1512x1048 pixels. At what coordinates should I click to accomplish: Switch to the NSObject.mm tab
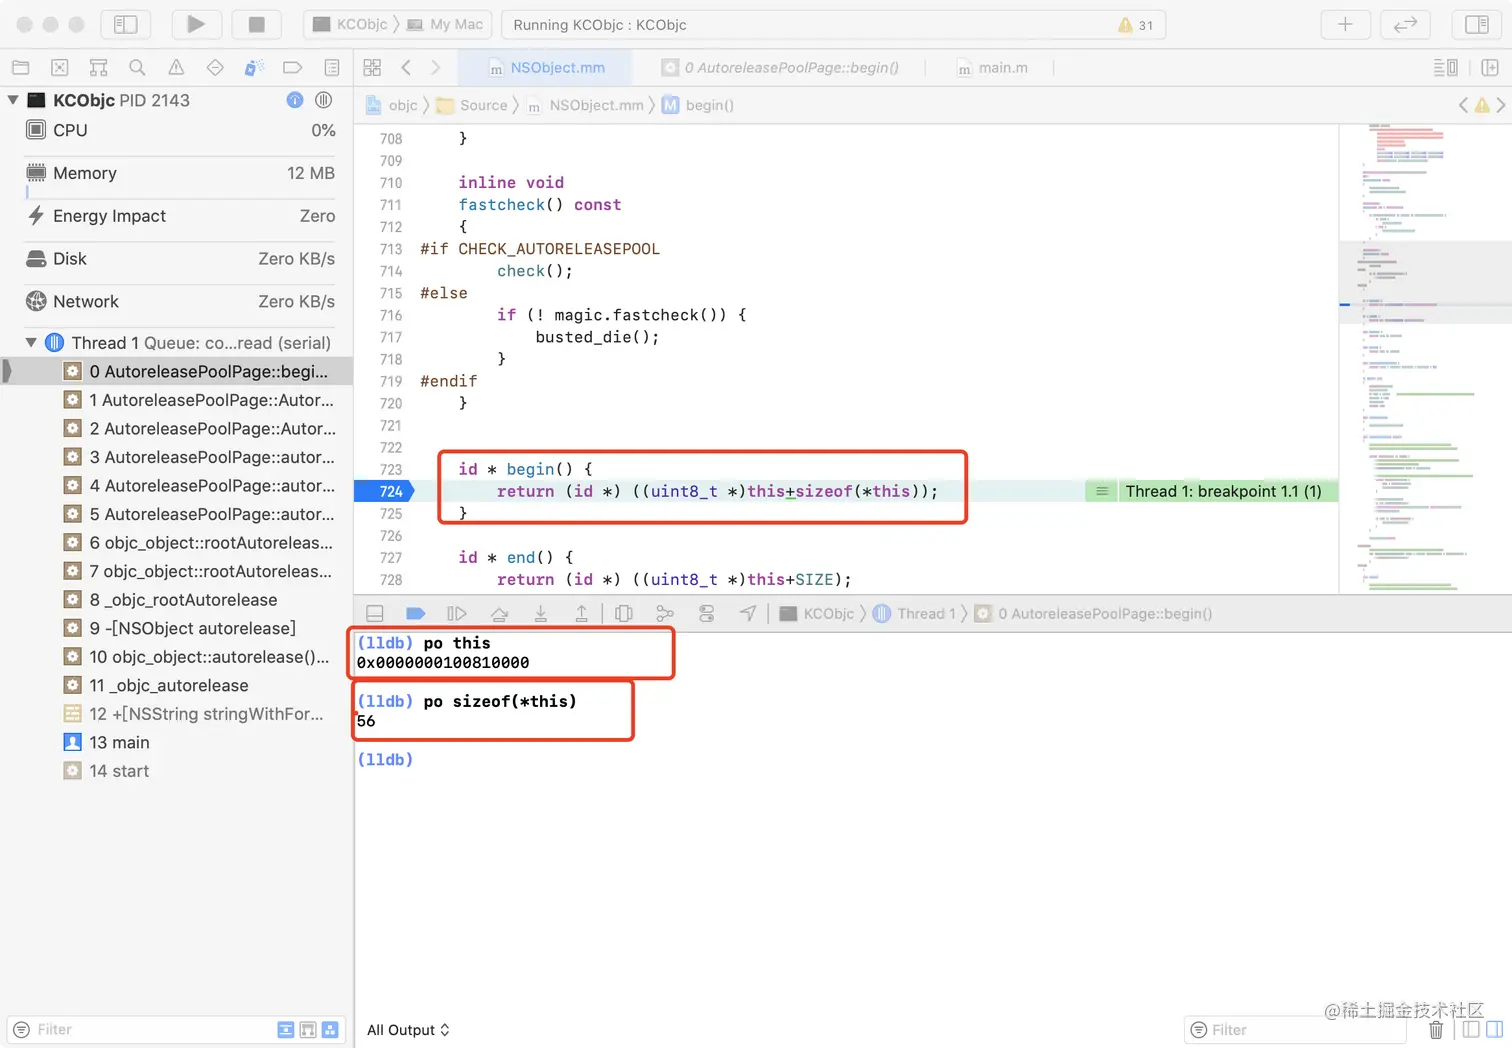546,68
